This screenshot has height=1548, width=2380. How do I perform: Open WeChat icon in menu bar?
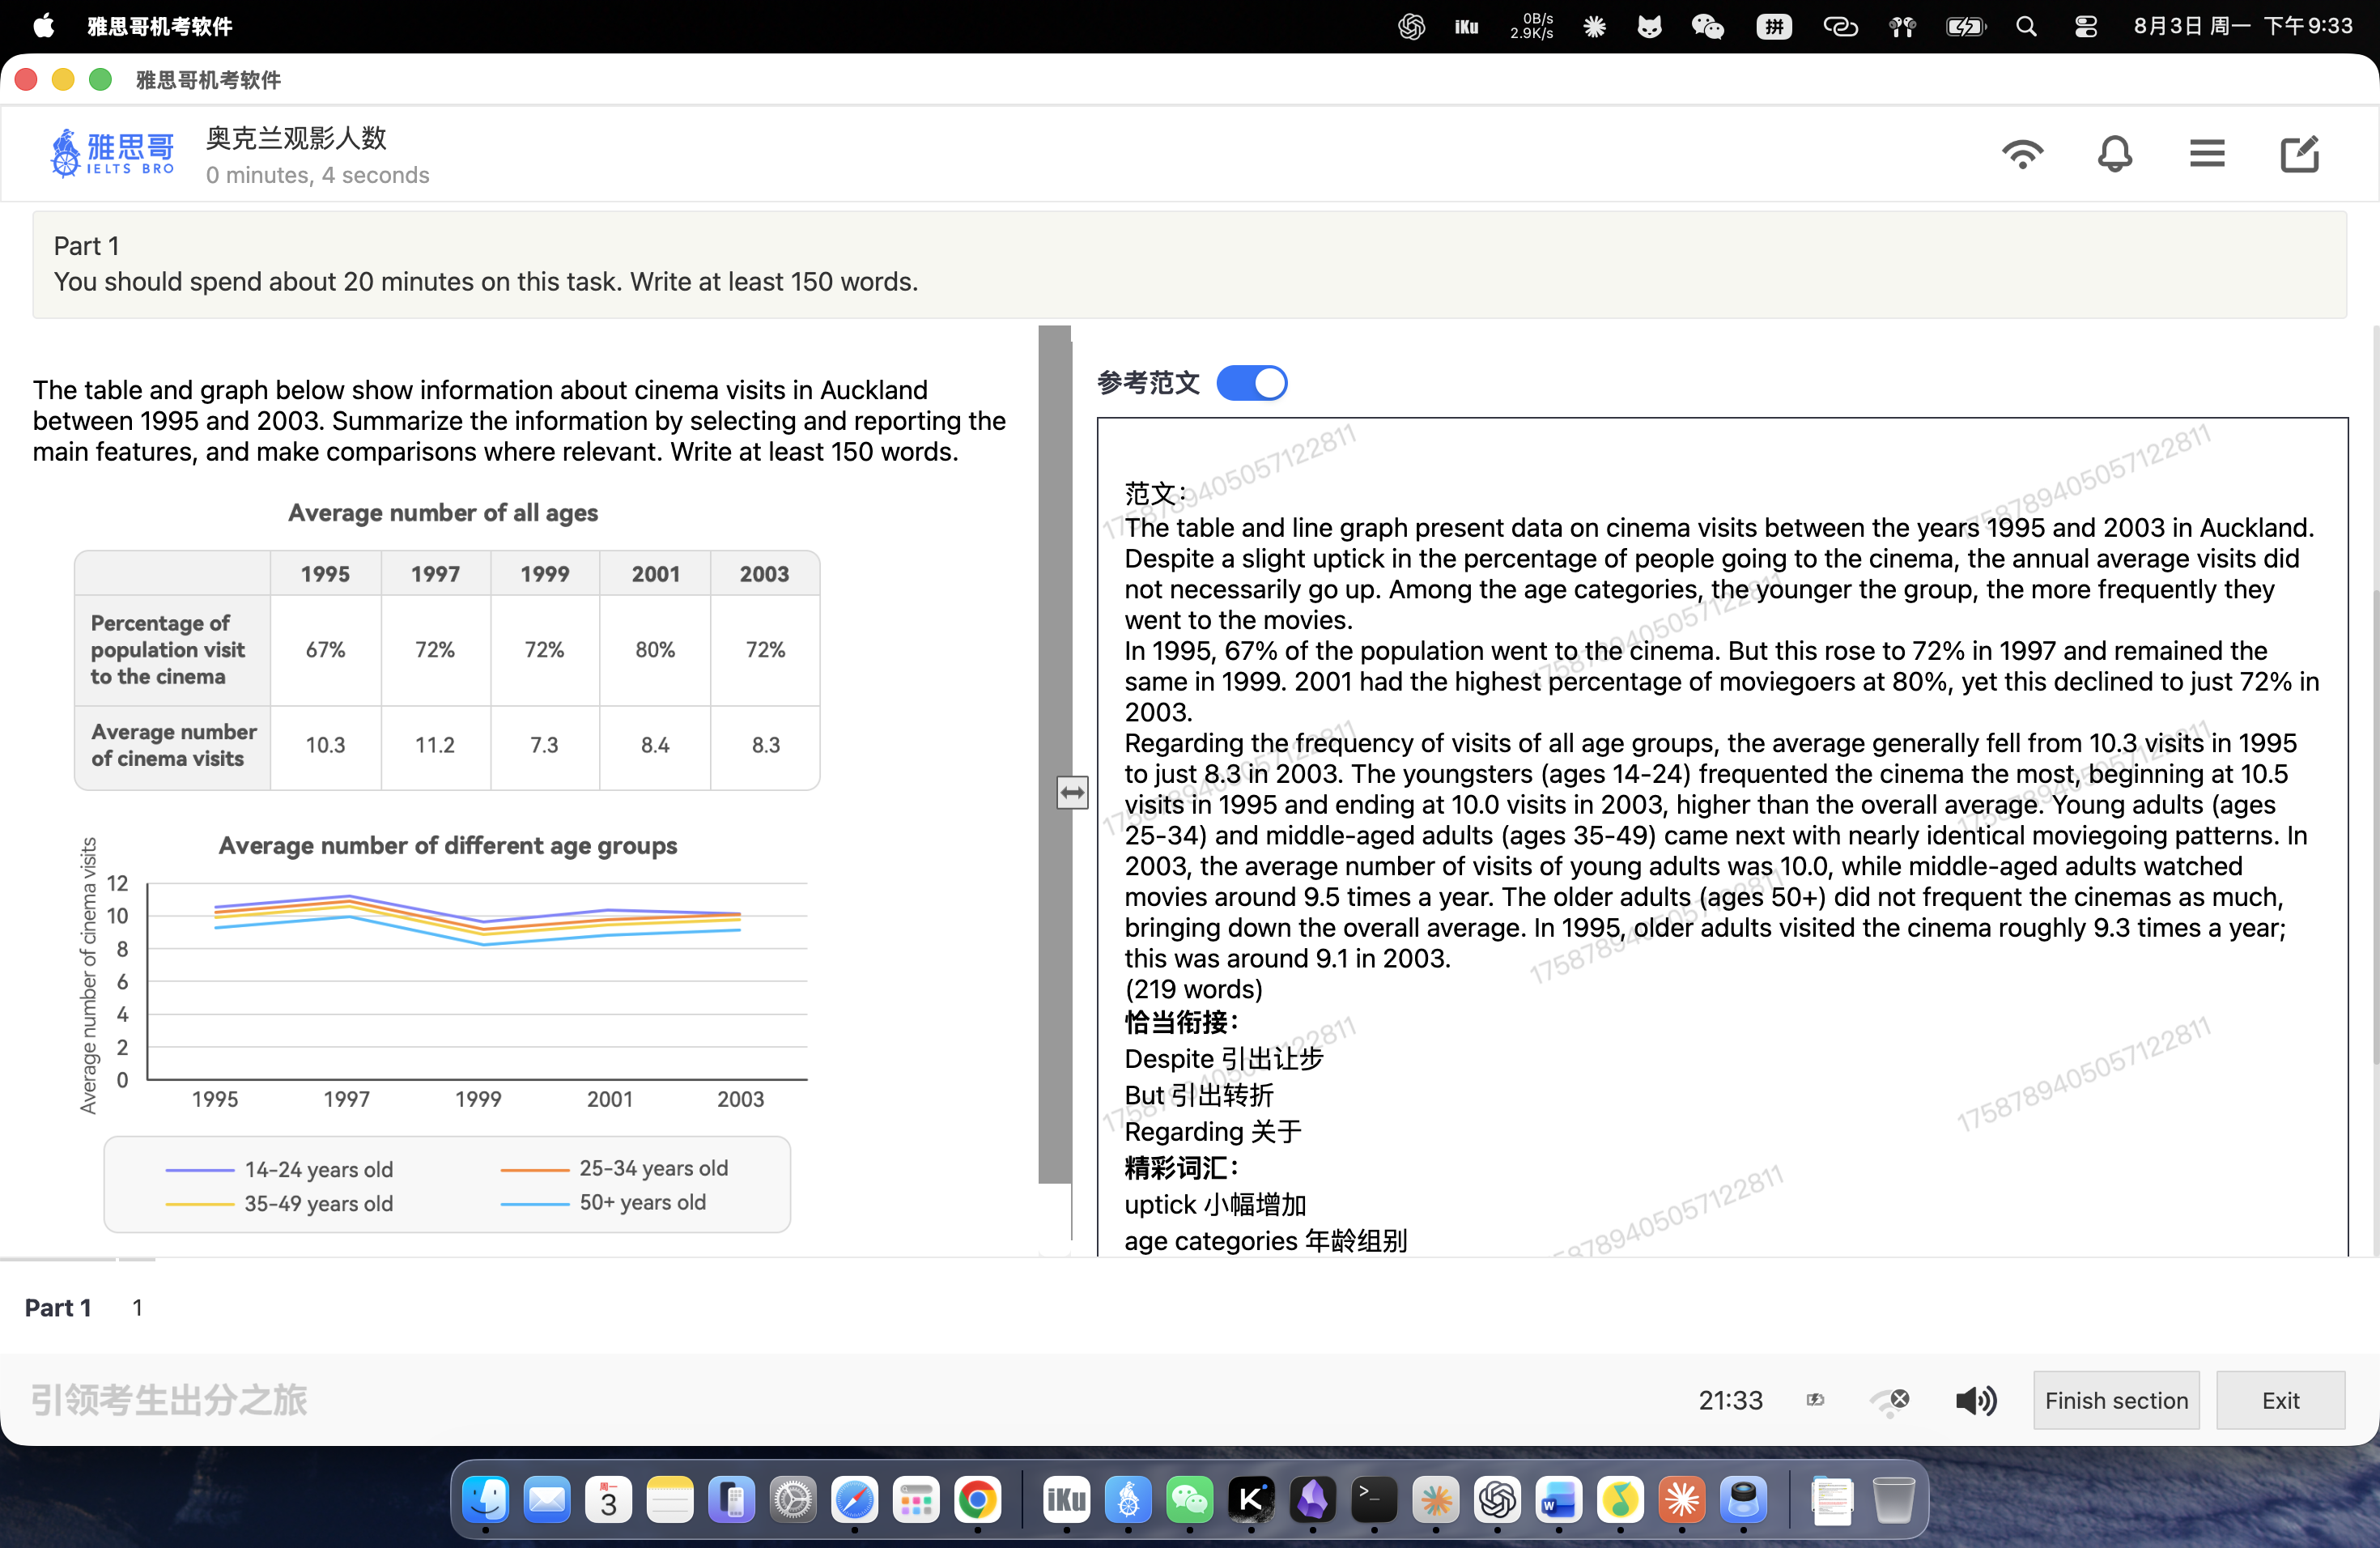pyautogui.click(x=1707, y=26)
